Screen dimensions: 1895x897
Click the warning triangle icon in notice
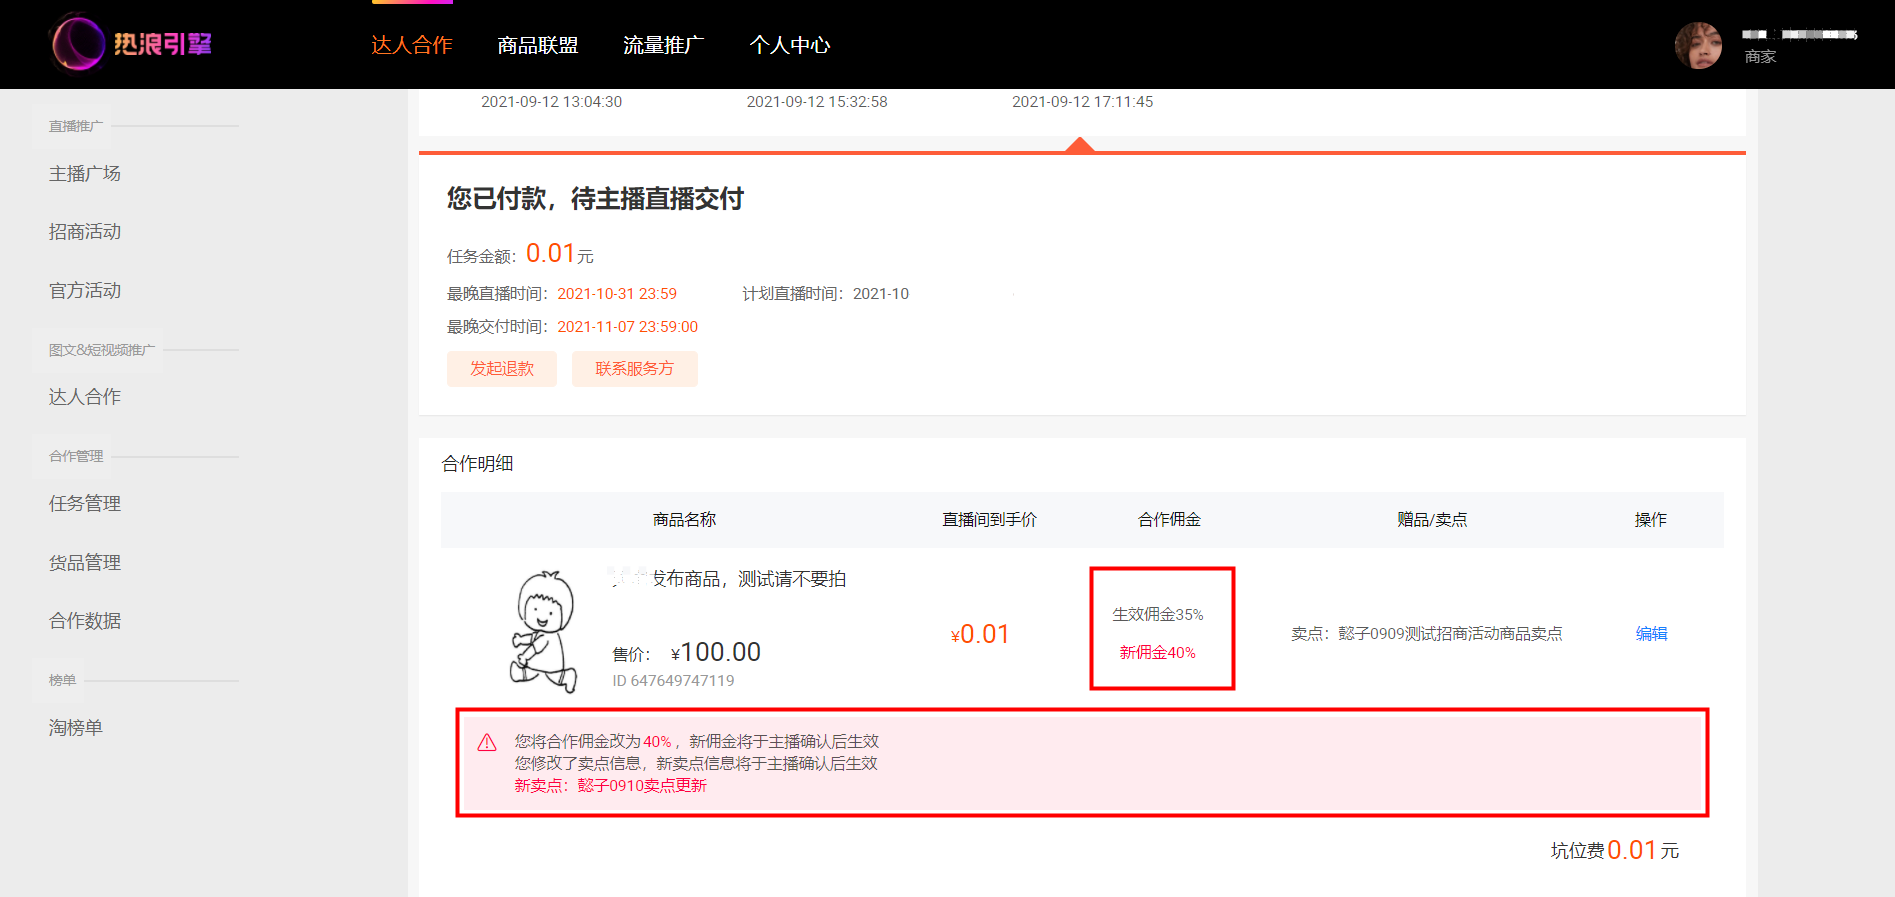(x=487, y=742)
